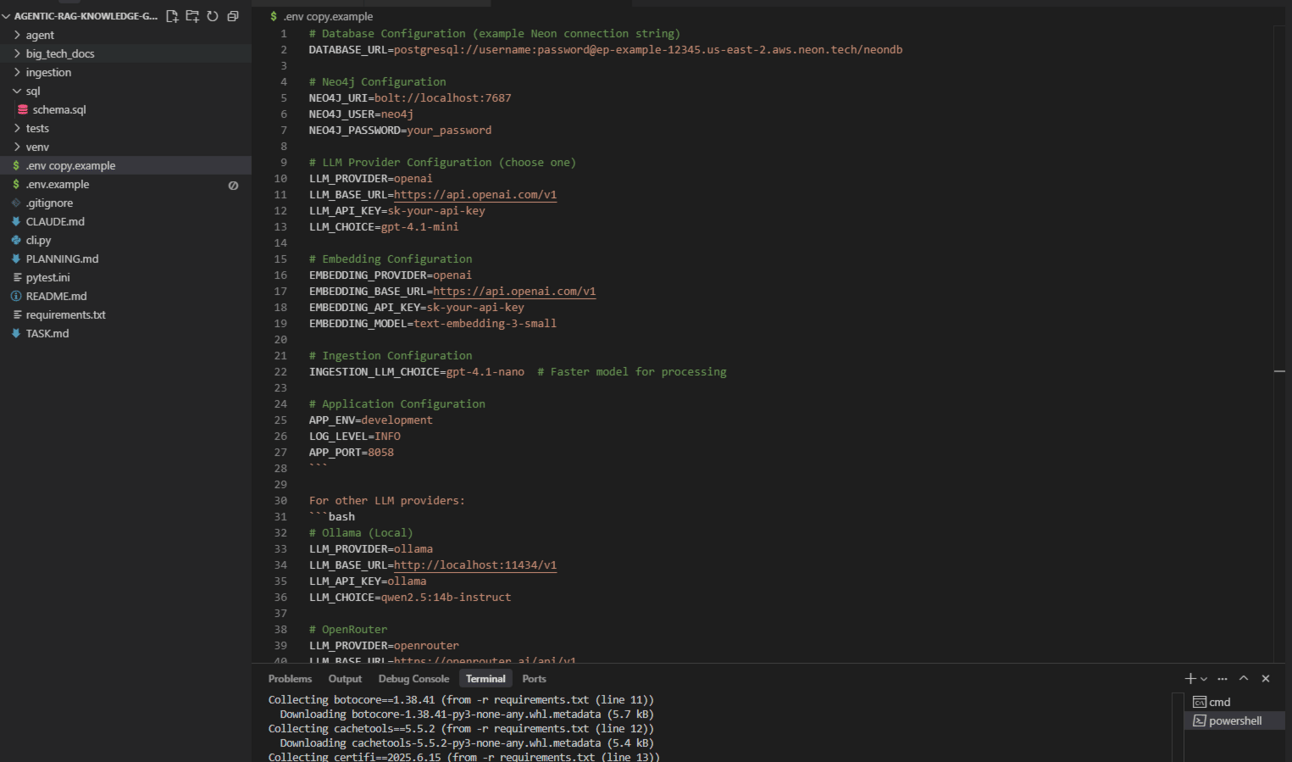
Task: Switch to the Ports tab
Action: coord(534,678)
